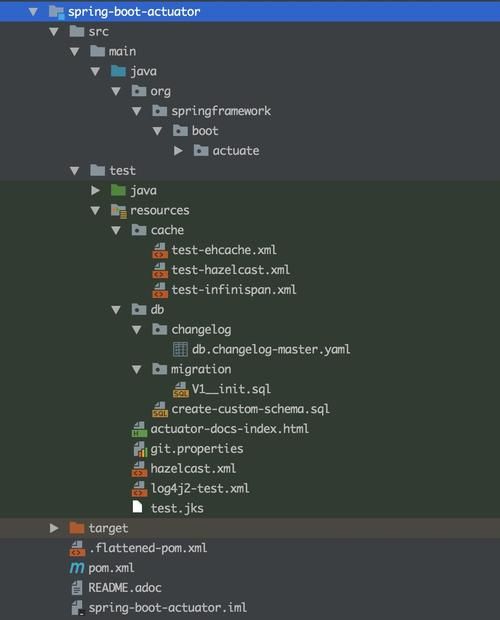This screenshot has height=620, width=500.
Task: Collapse the main folder arrow
Action: tap(74, 51)
